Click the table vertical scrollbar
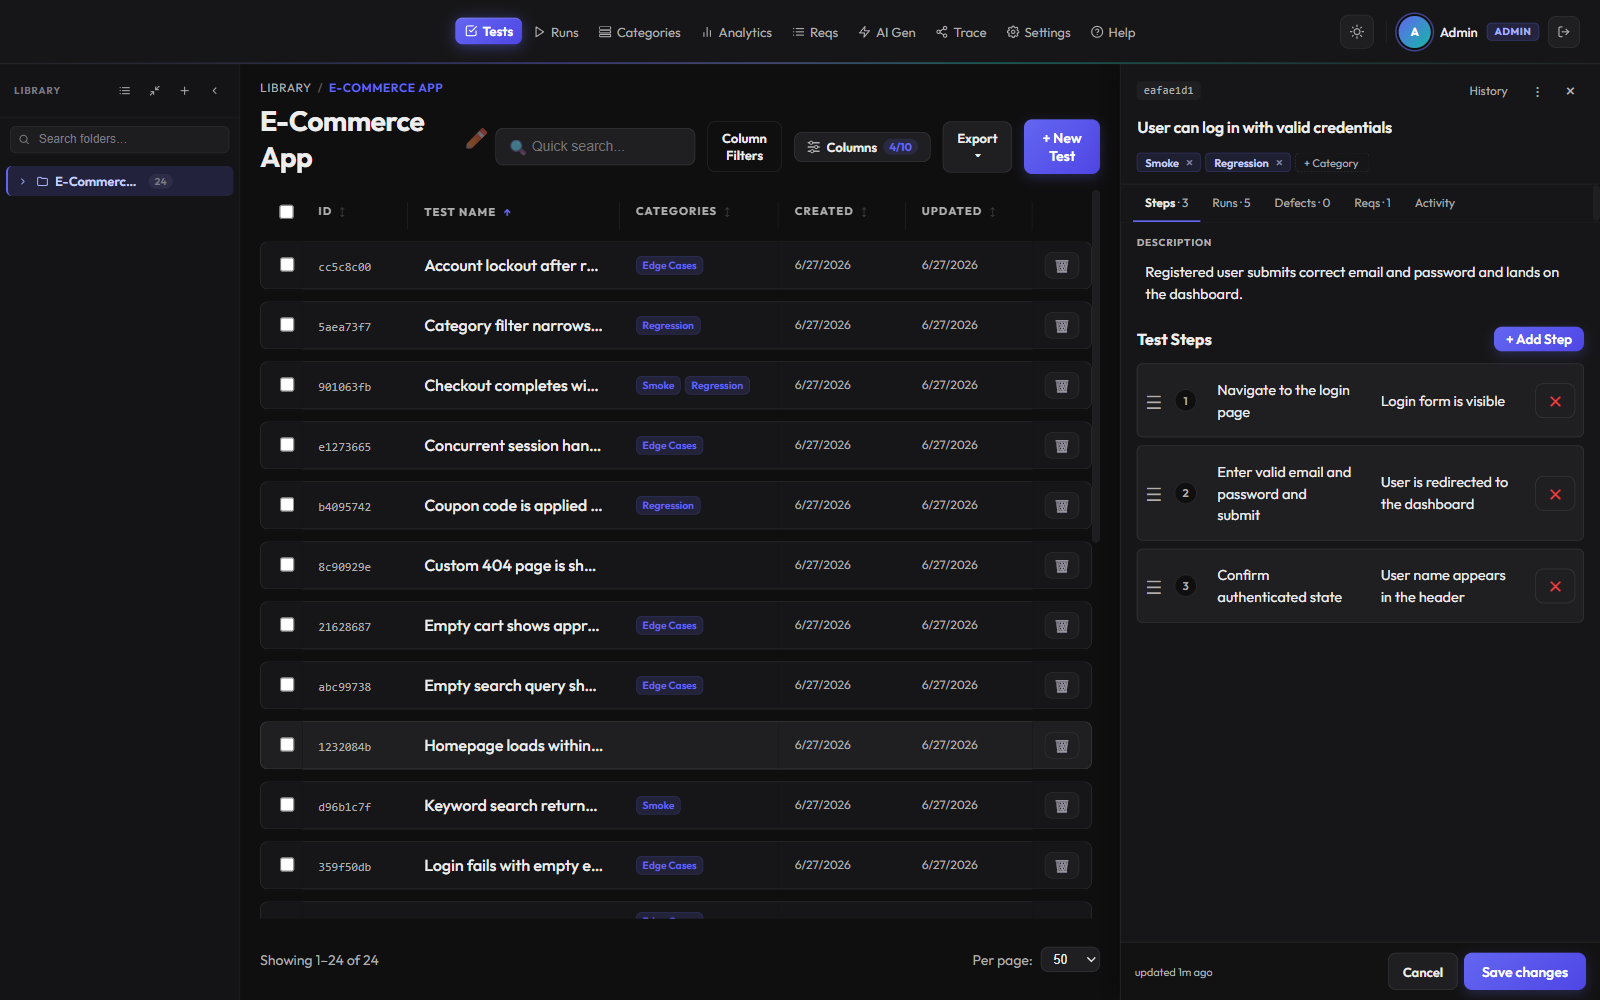 click(1096, 367)
